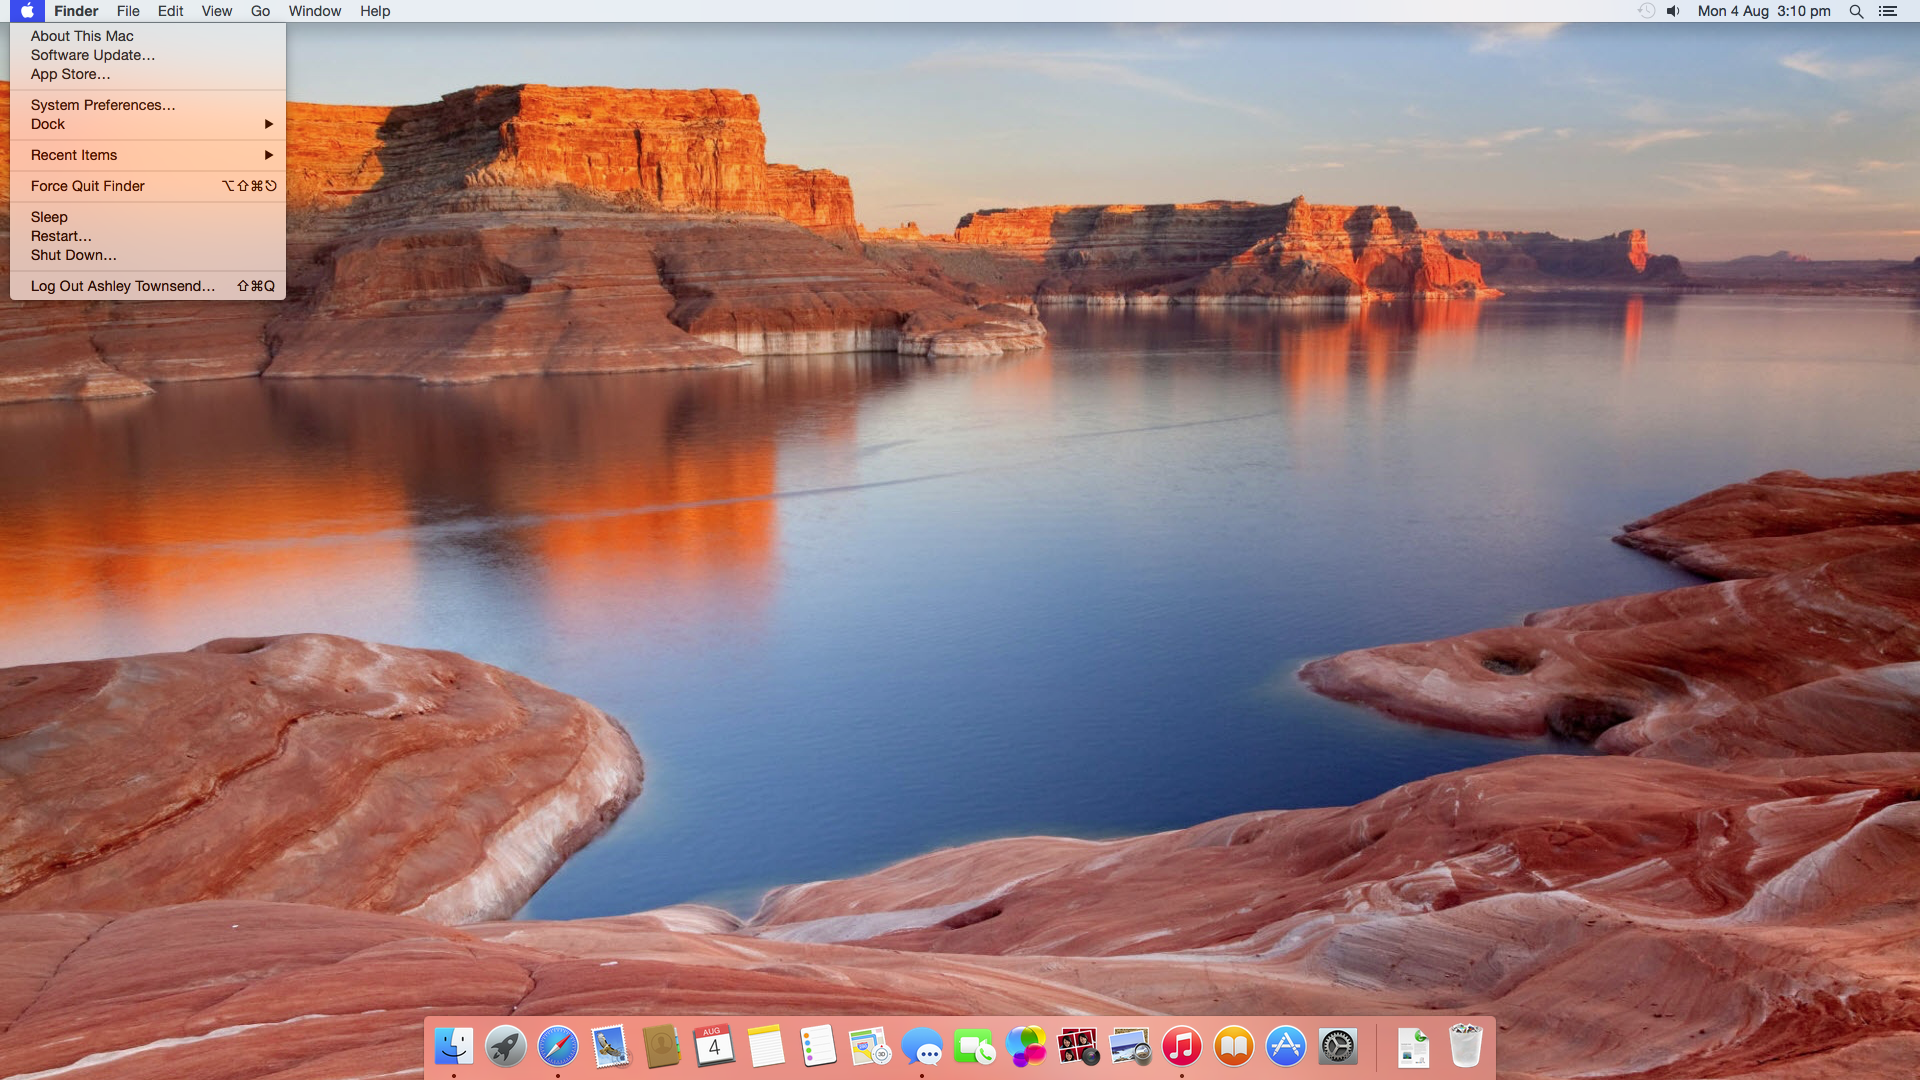Open Calendar from the Dock
Image resolution: width=1920 pixels, height=1080 pixels.
(714, 1047)
